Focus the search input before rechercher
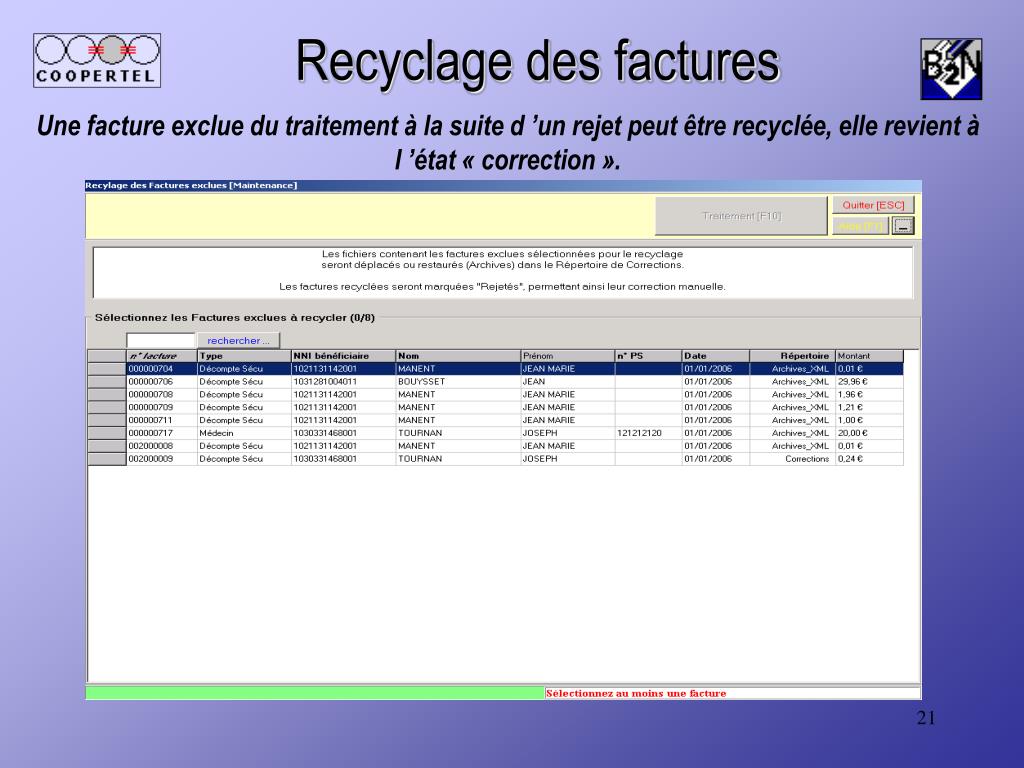 (x=161, y=340)
